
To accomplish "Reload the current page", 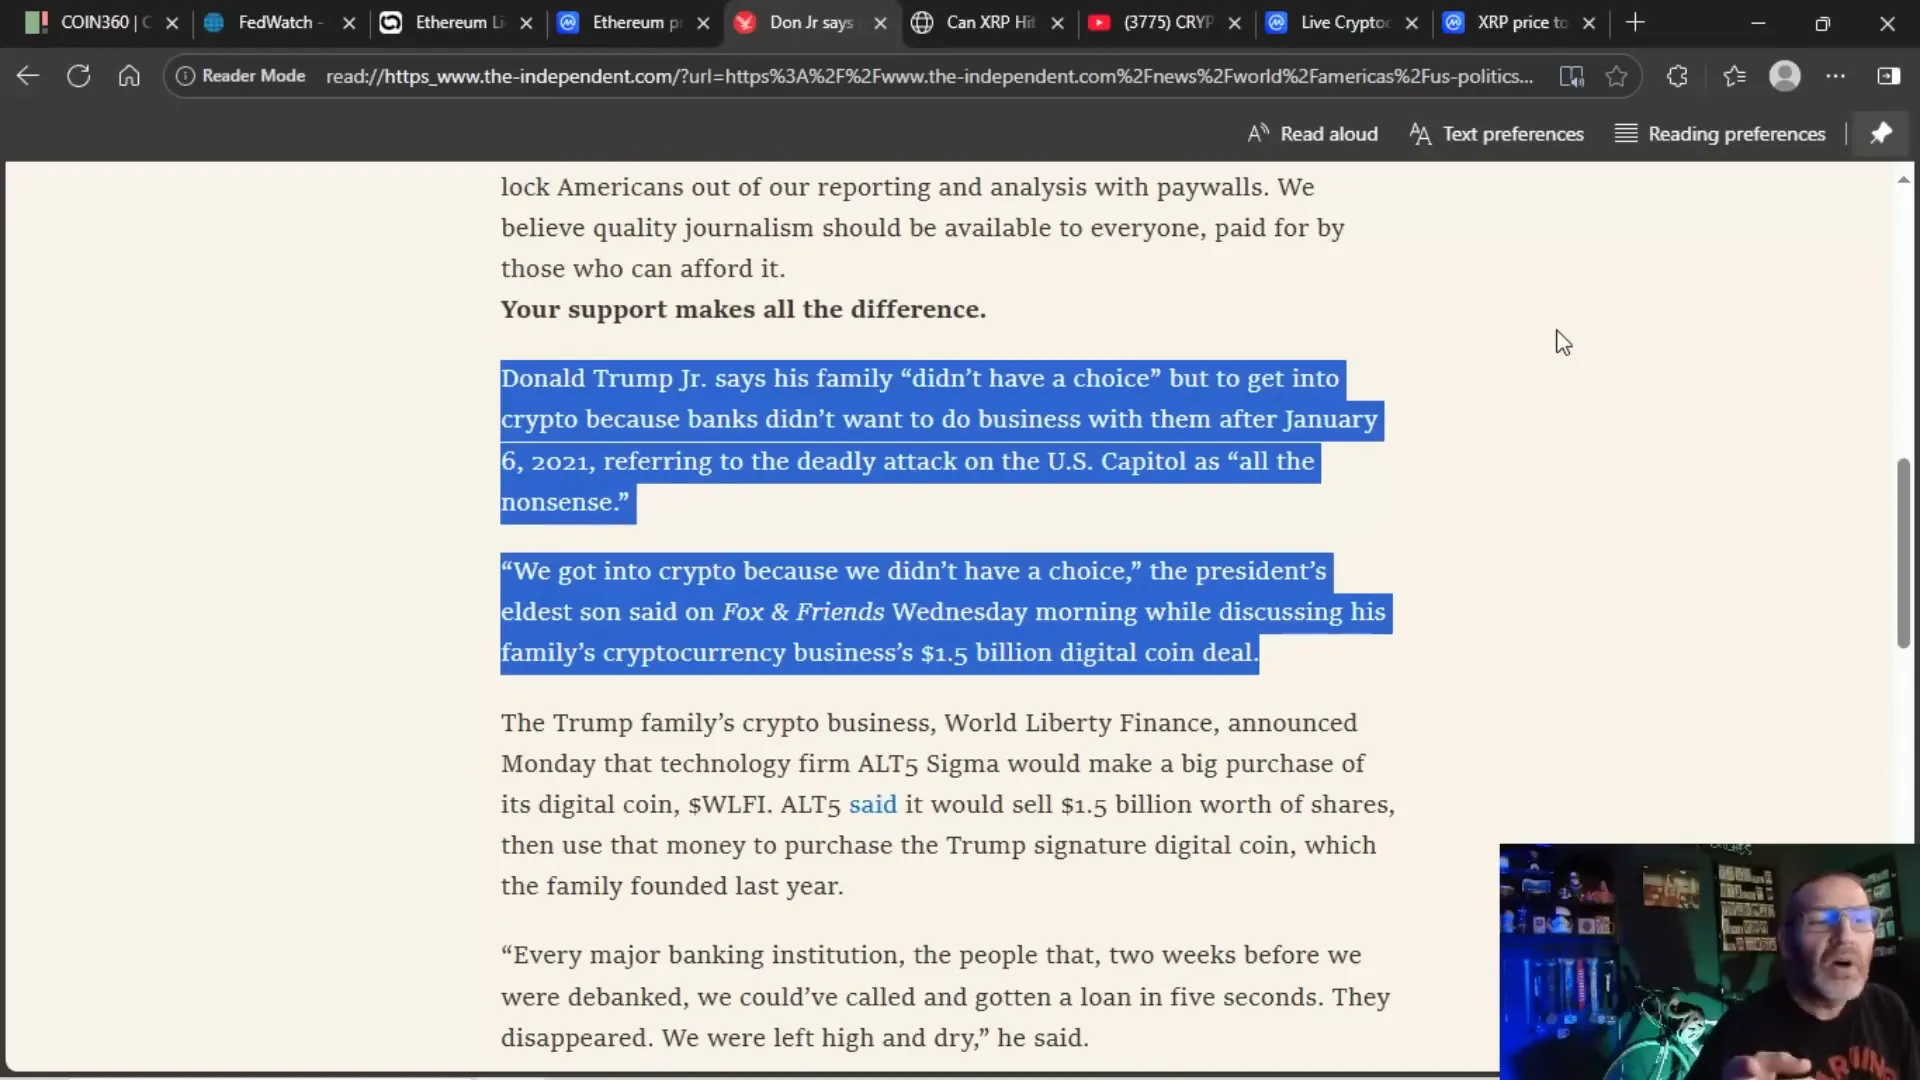I will point(78,76).
